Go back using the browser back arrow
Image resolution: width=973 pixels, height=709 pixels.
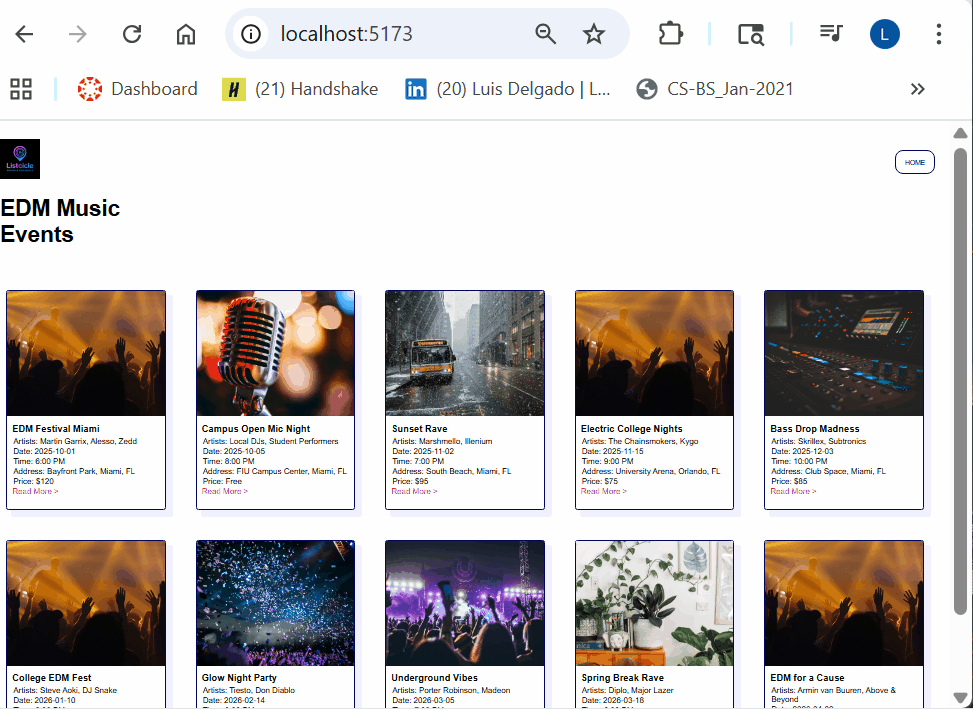[x=24, y=34]
